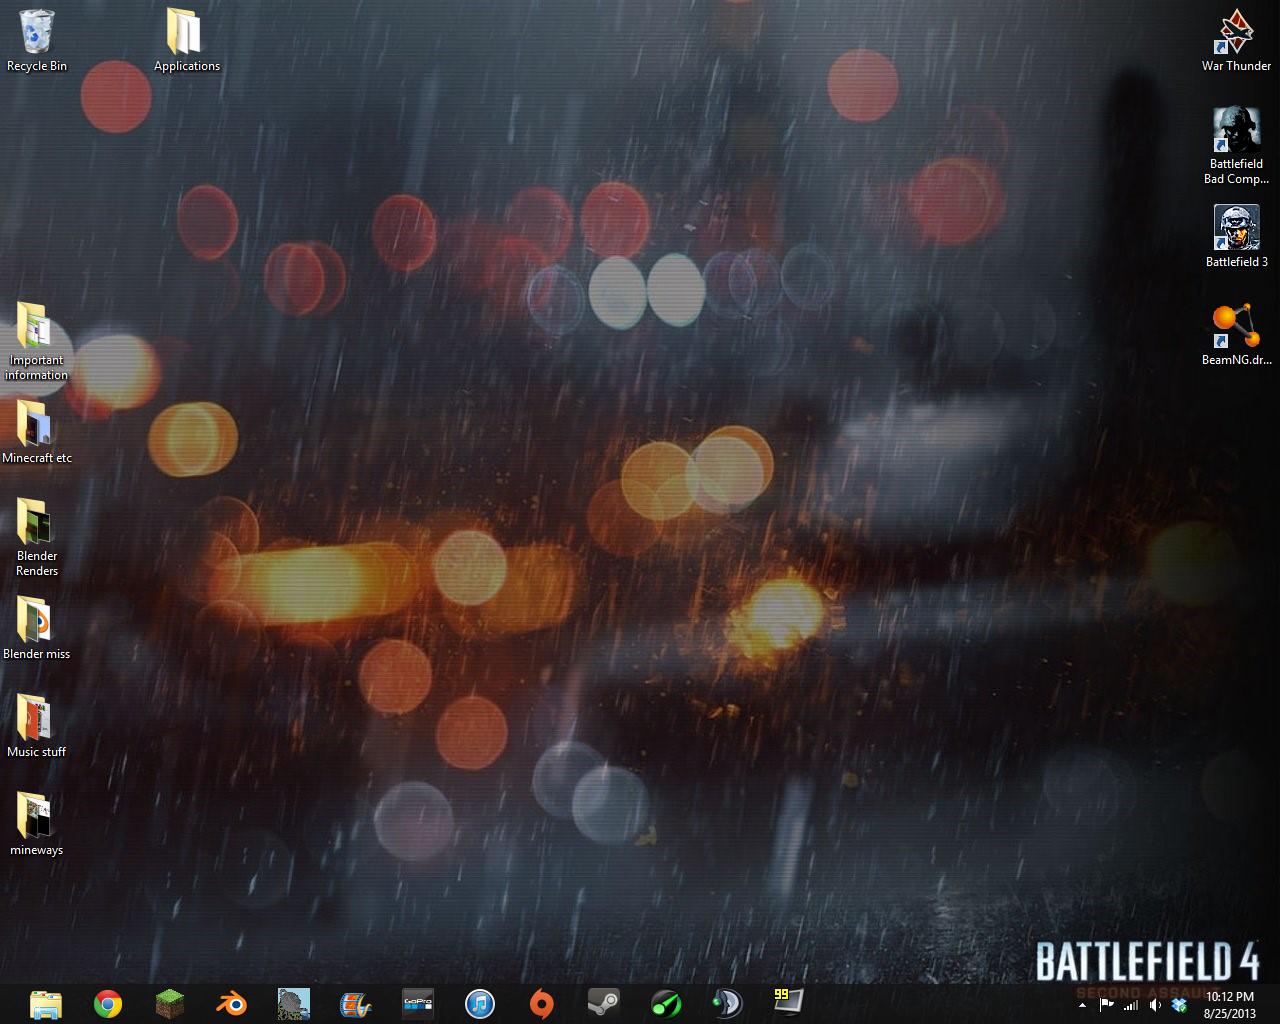Select the Minecraft etc folder
This screenshot has width=1280, height=1024.
[37, 433]
